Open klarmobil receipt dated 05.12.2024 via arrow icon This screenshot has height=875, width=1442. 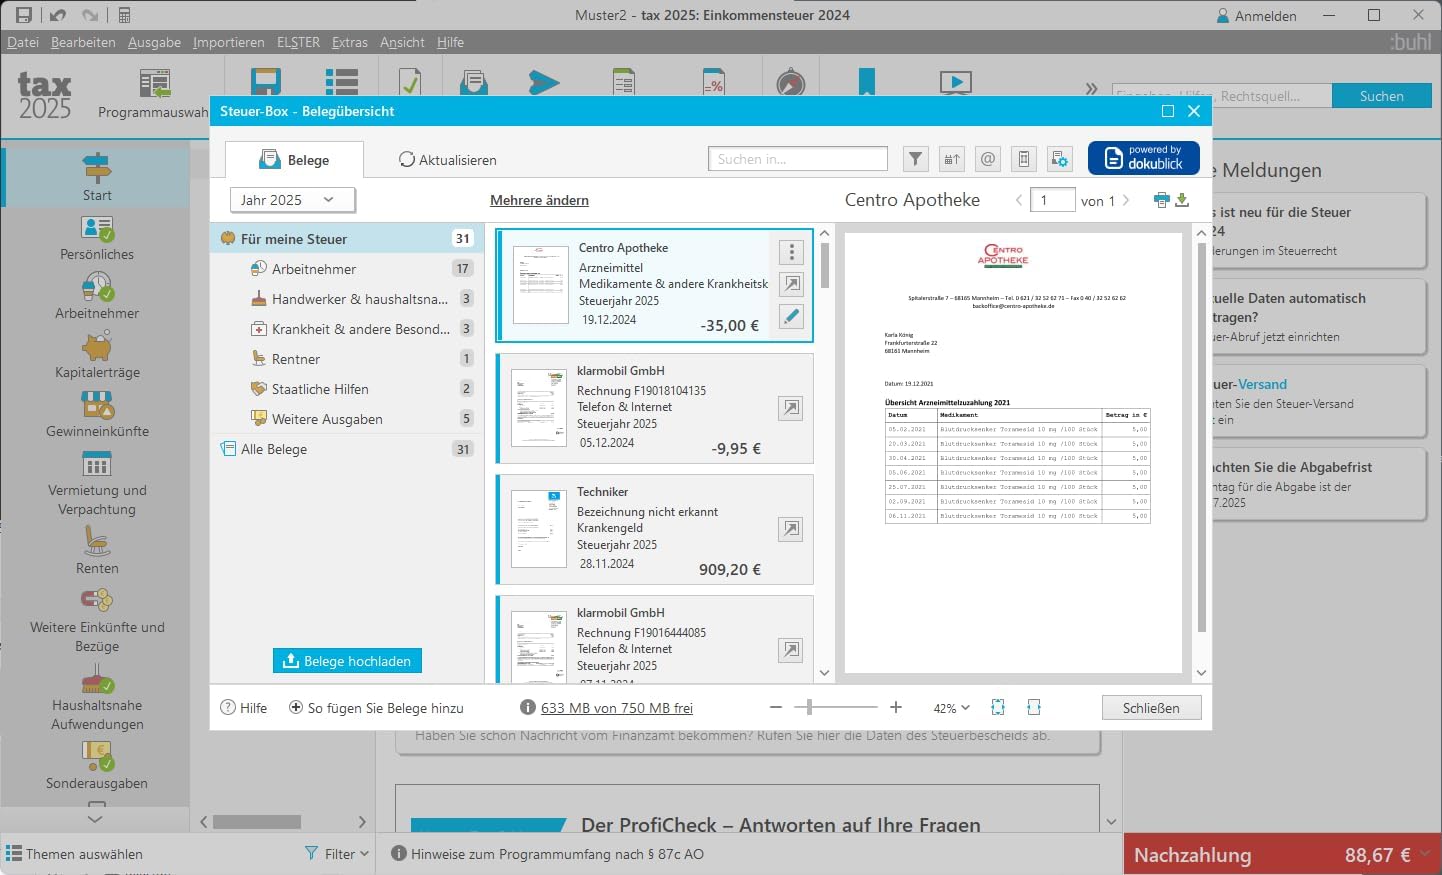coord(791,408)
